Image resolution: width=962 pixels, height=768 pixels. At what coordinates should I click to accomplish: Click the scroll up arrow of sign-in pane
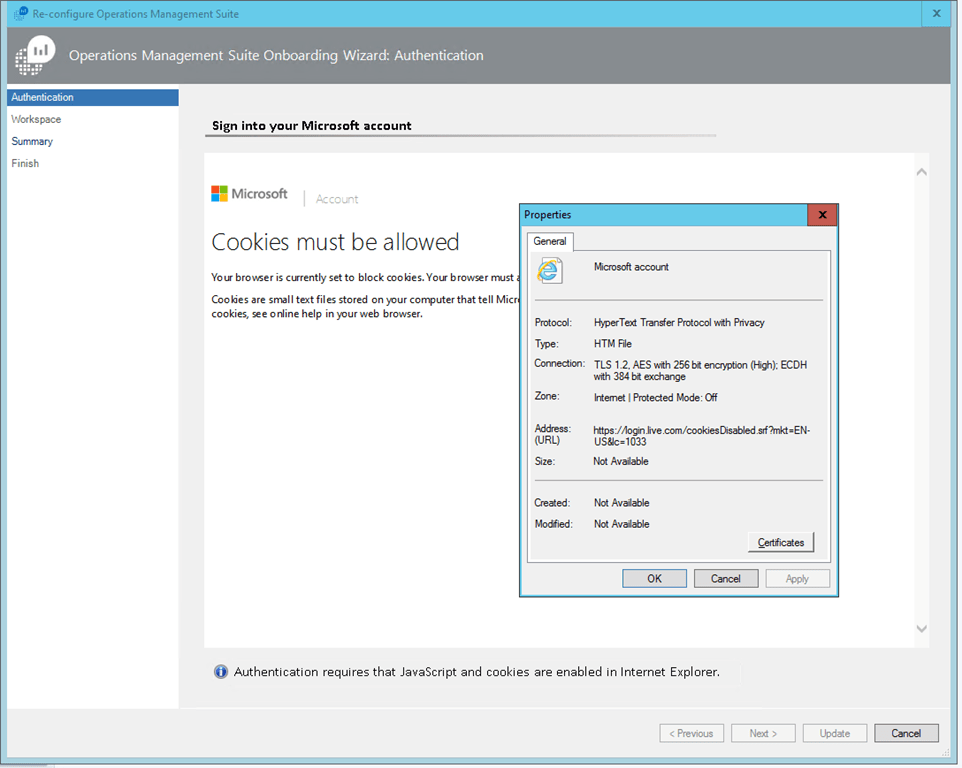tap(922, 172)
